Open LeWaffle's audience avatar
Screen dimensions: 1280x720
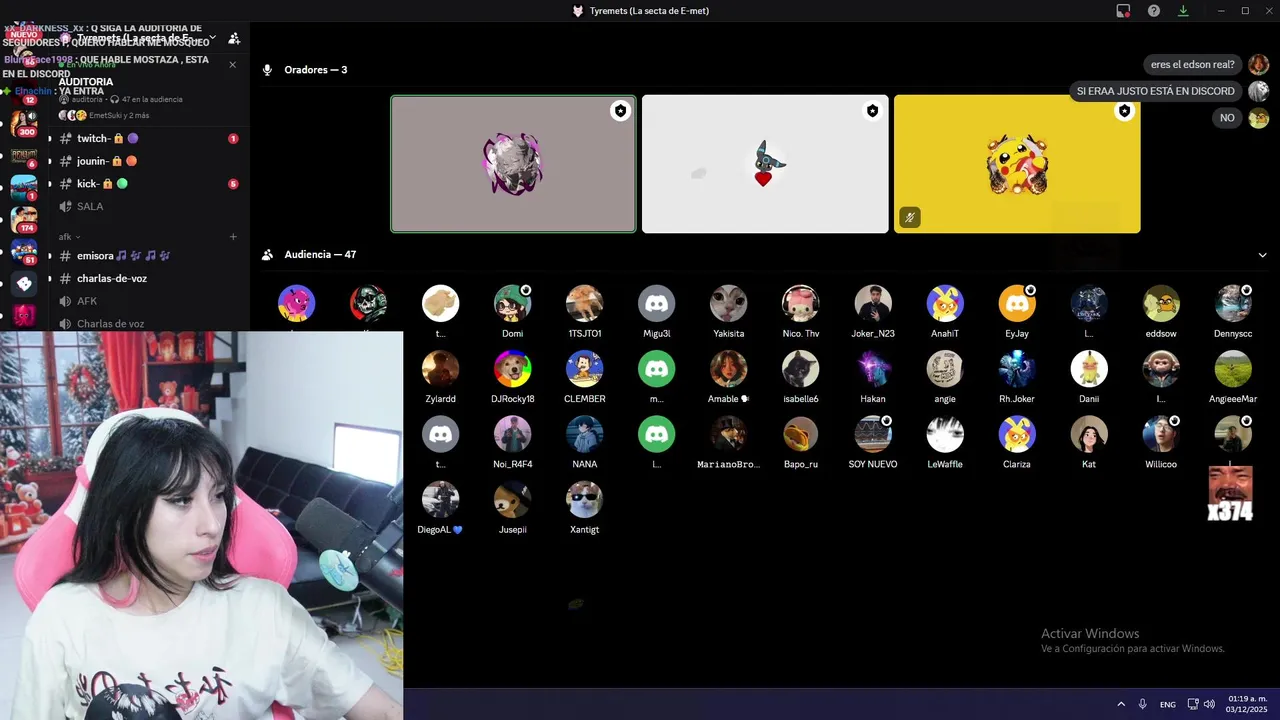click(x=944, y=435)
